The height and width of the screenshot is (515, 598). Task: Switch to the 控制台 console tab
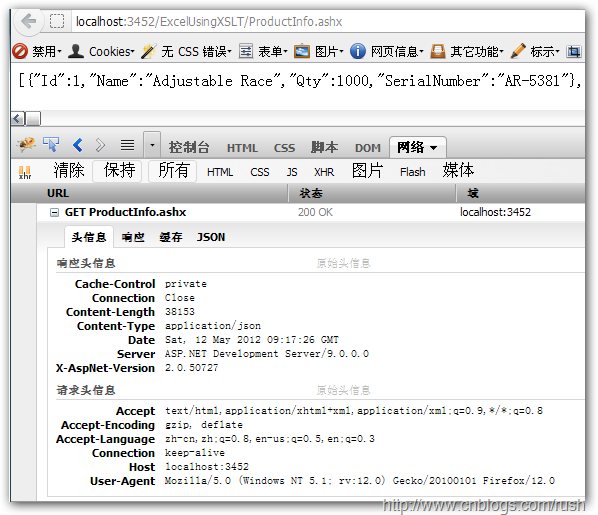[x=189, y=148]
